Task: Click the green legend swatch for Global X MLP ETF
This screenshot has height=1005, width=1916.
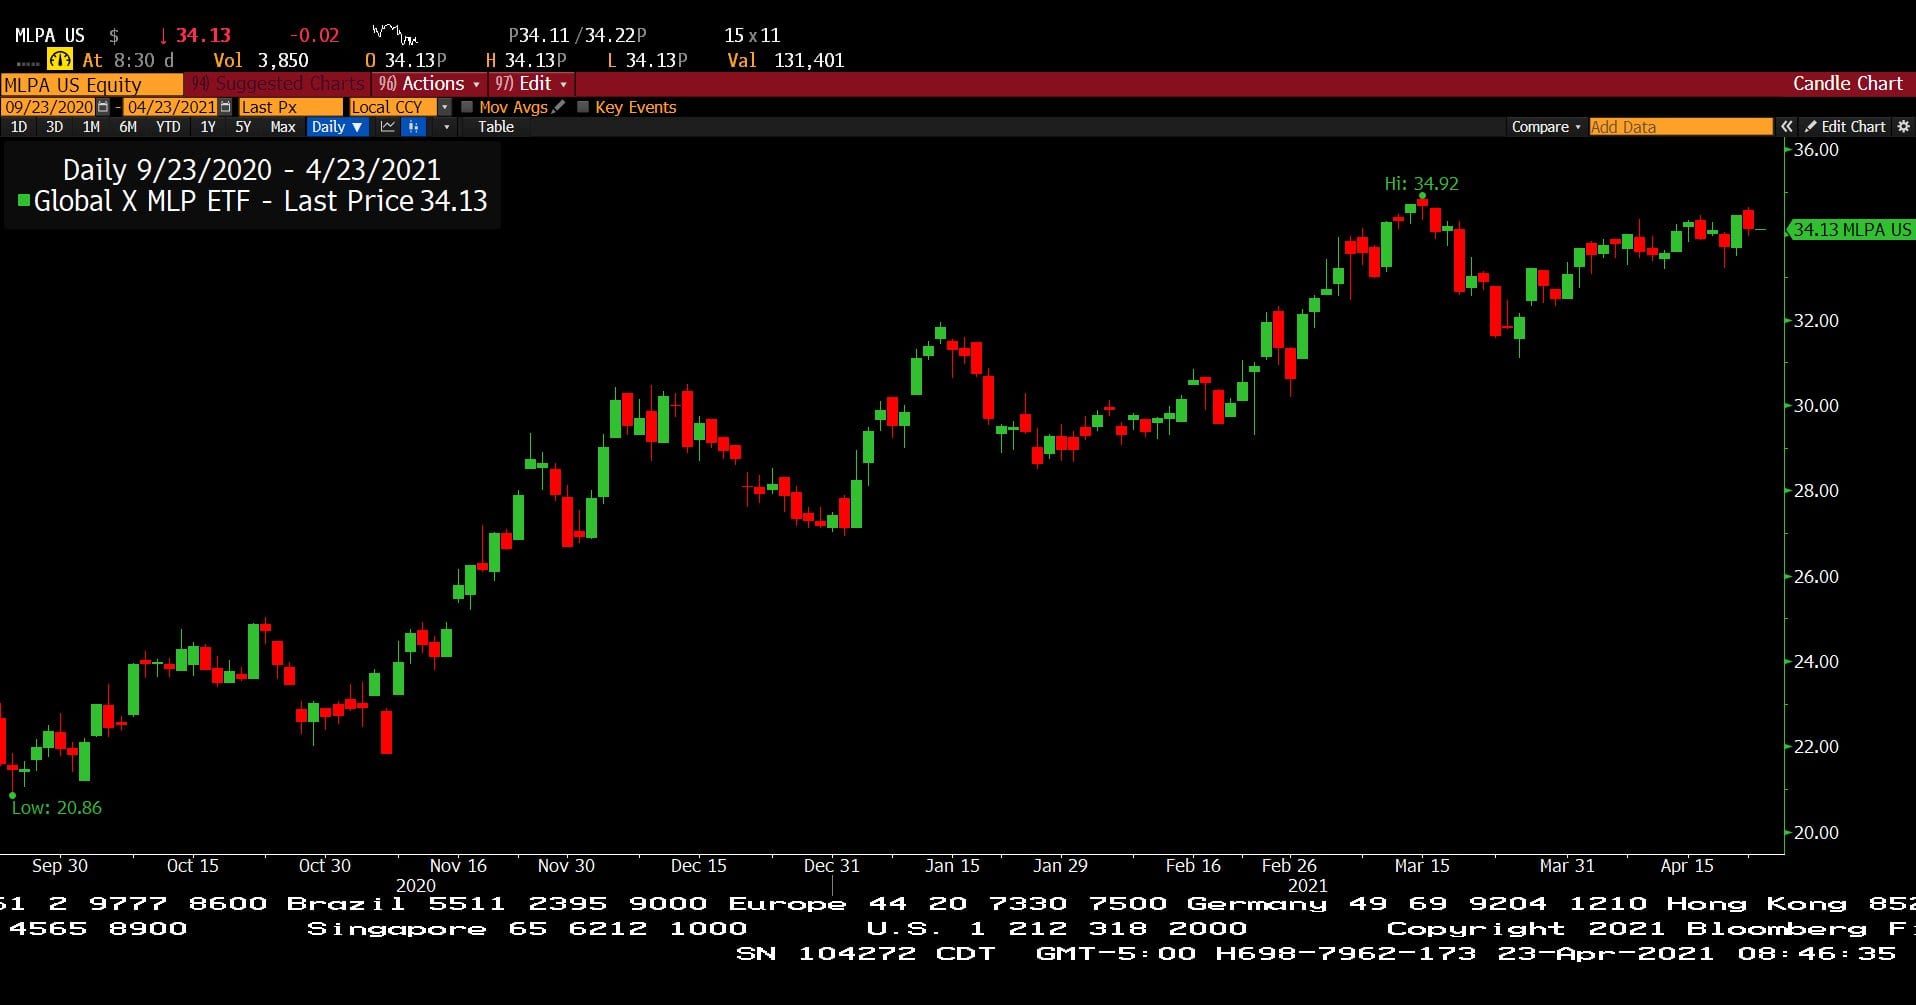Action: tap(24, 201)
